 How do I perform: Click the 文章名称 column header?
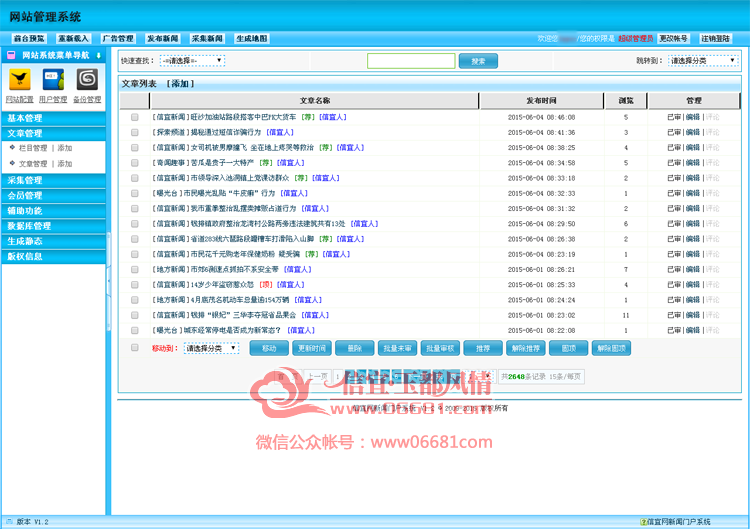(315, 101)
